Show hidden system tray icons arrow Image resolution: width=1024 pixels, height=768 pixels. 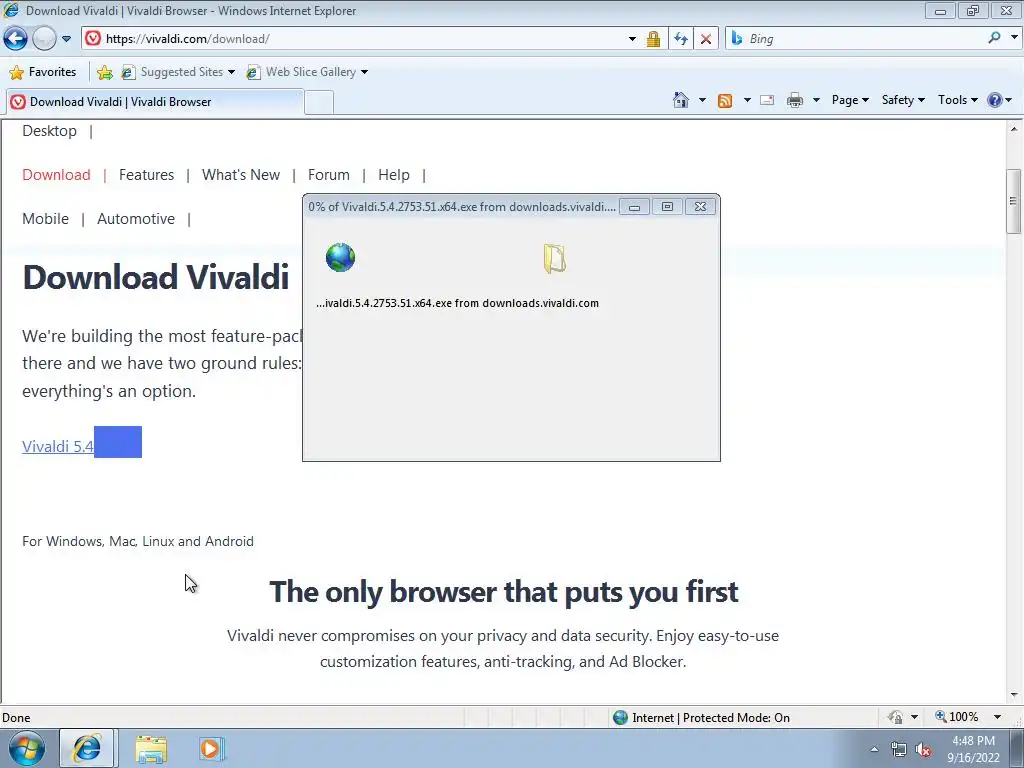(x=874, y=749)
